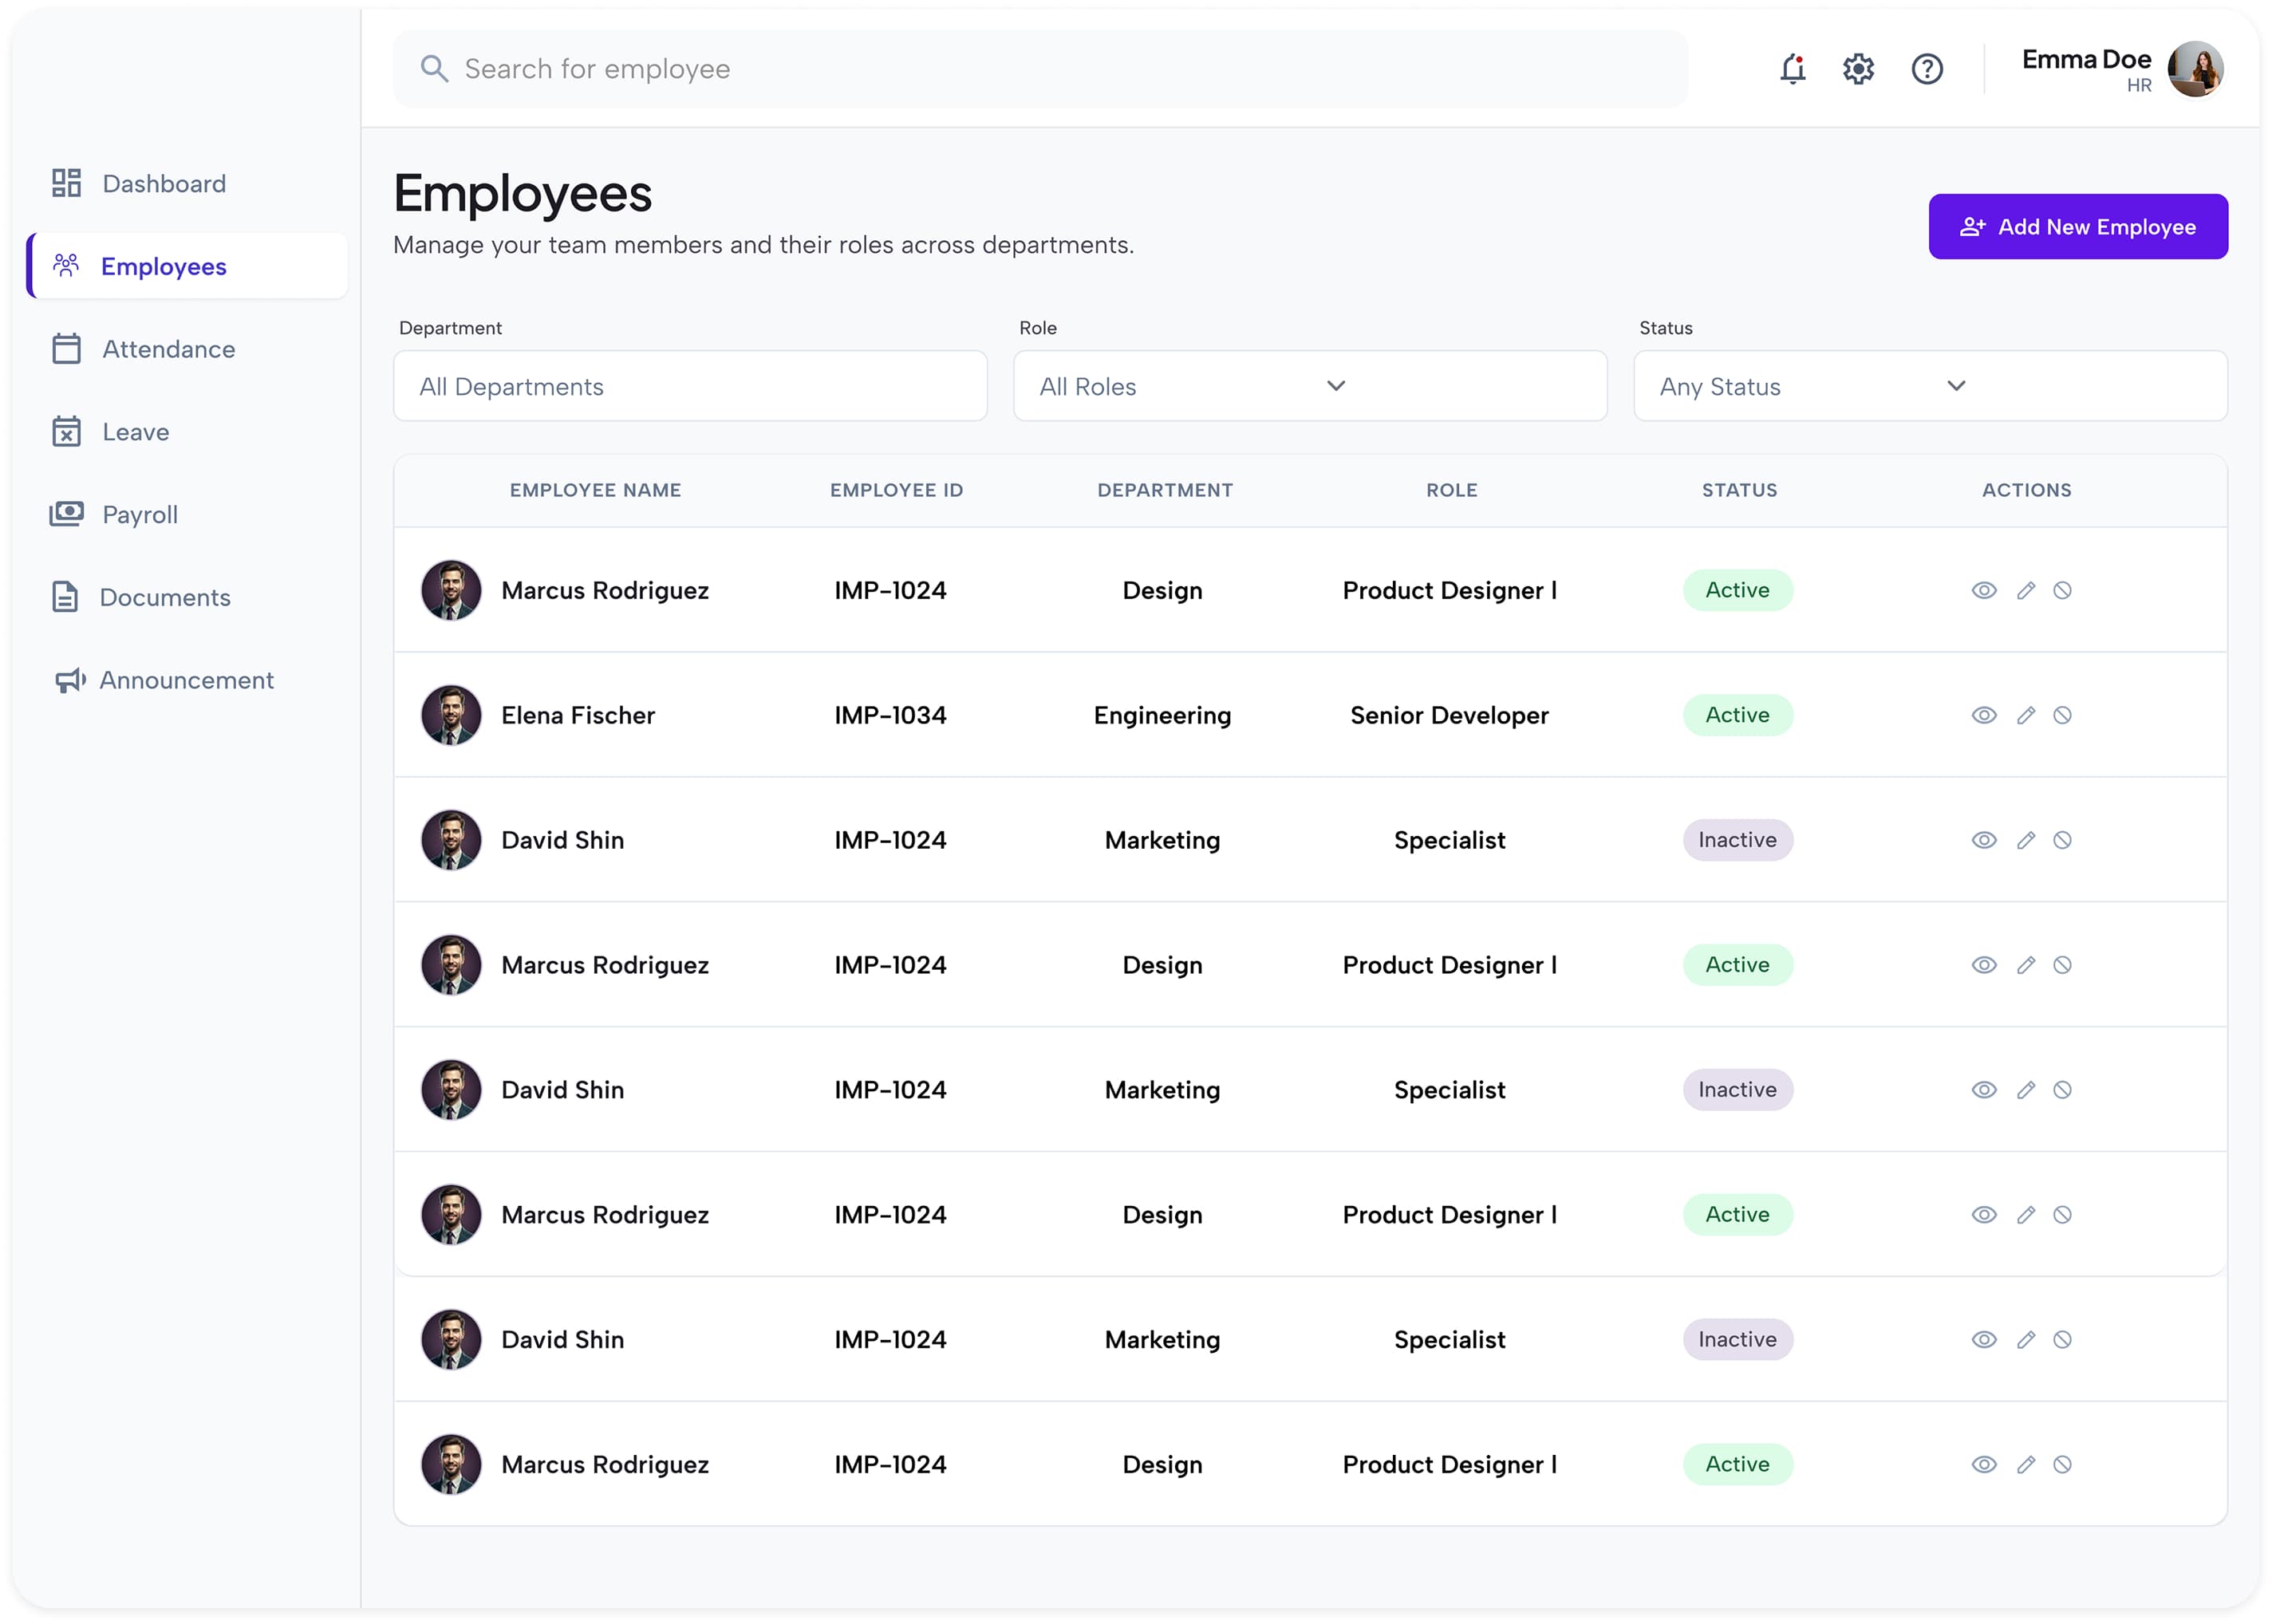The image size is (2272, 1624).
Task: Click the IMP-1034 employee ID
Action: (890, 715)
